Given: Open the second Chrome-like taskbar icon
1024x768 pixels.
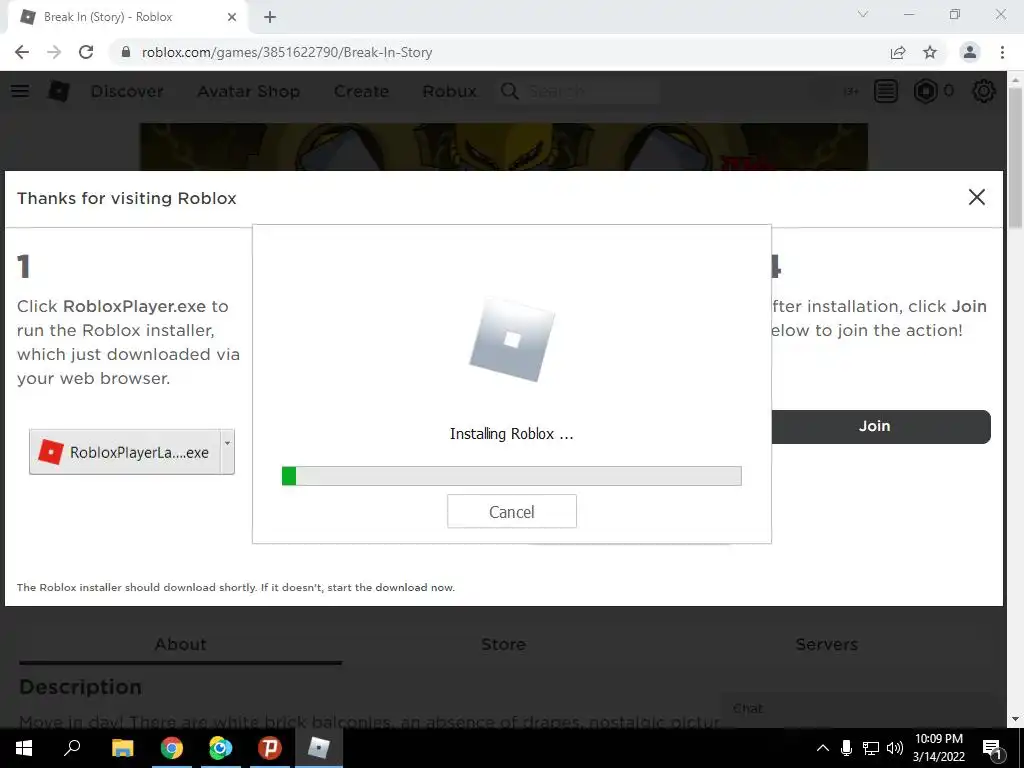Looking at the screenshot, I should 221,748.
